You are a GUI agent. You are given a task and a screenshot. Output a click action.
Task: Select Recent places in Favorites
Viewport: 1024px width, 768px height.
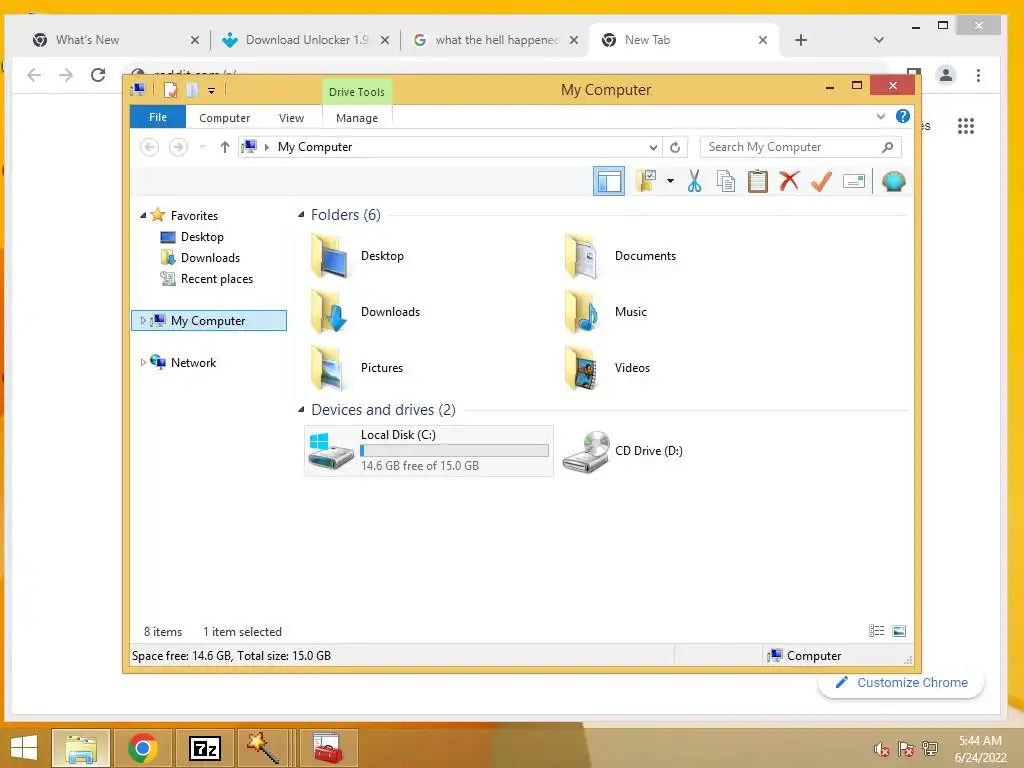pyautogui.click(x=217, y=279)
